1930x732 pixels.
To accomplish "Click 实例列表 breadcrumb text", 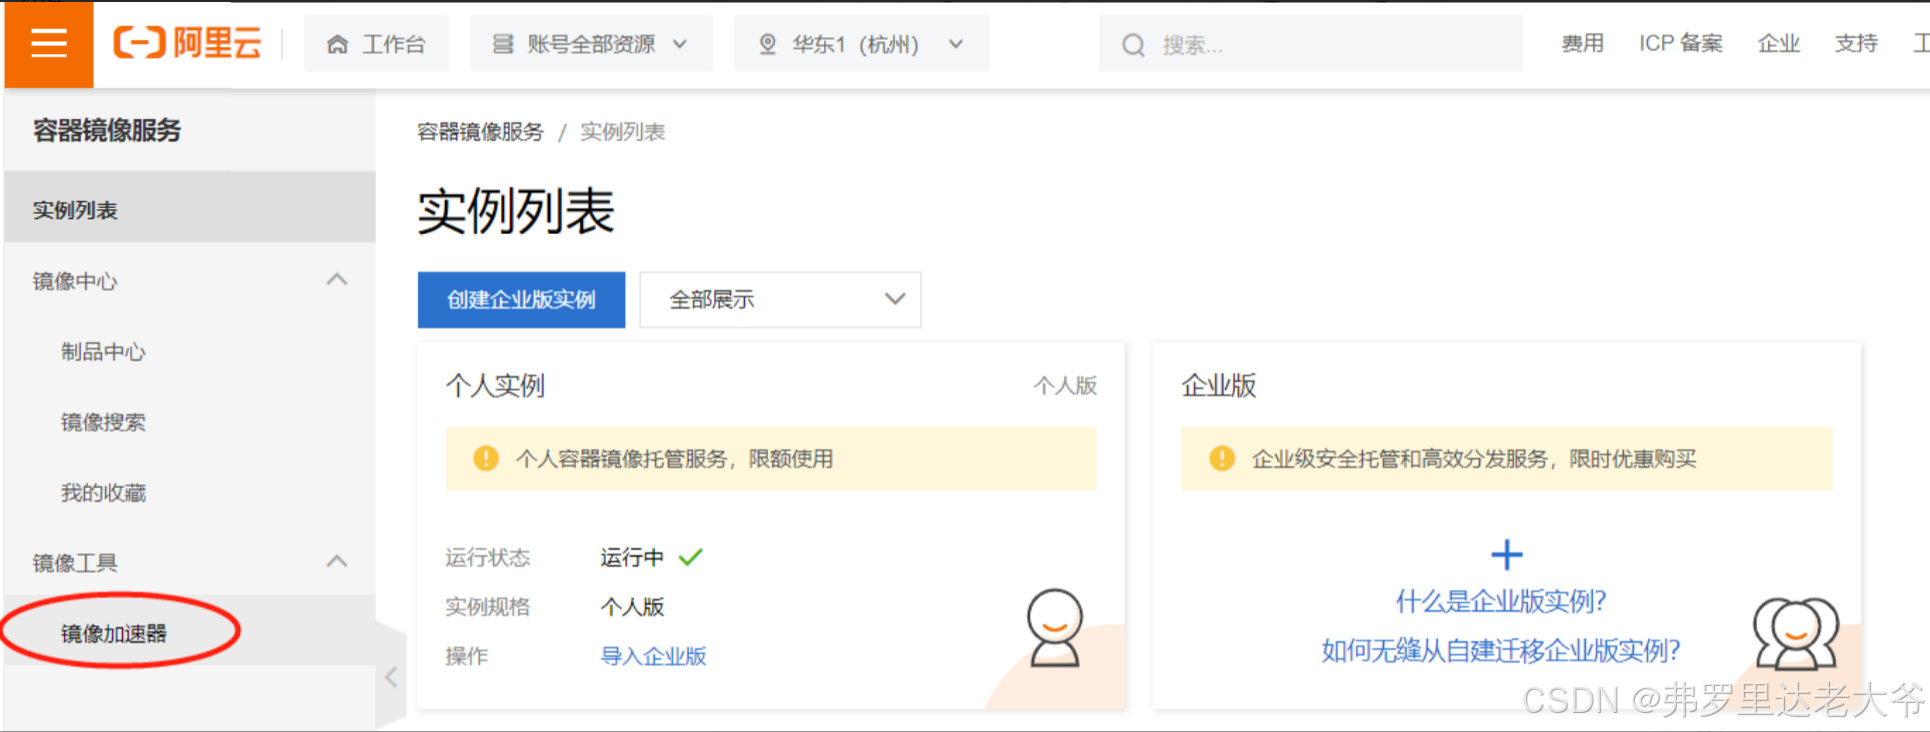I will tap(622, 132).
